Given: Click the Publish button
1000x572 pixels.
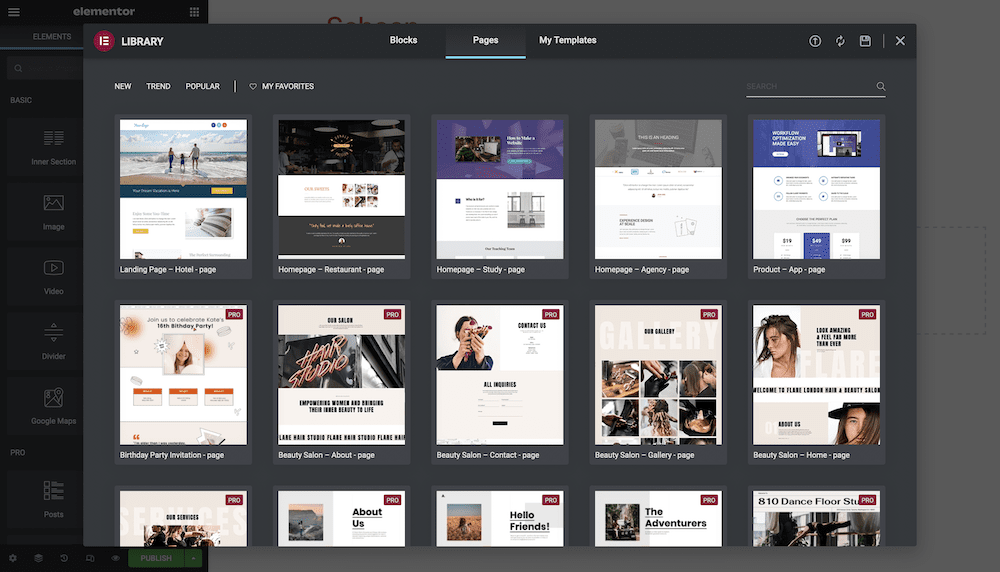Looking at the screenshot, I should point(156,558).
